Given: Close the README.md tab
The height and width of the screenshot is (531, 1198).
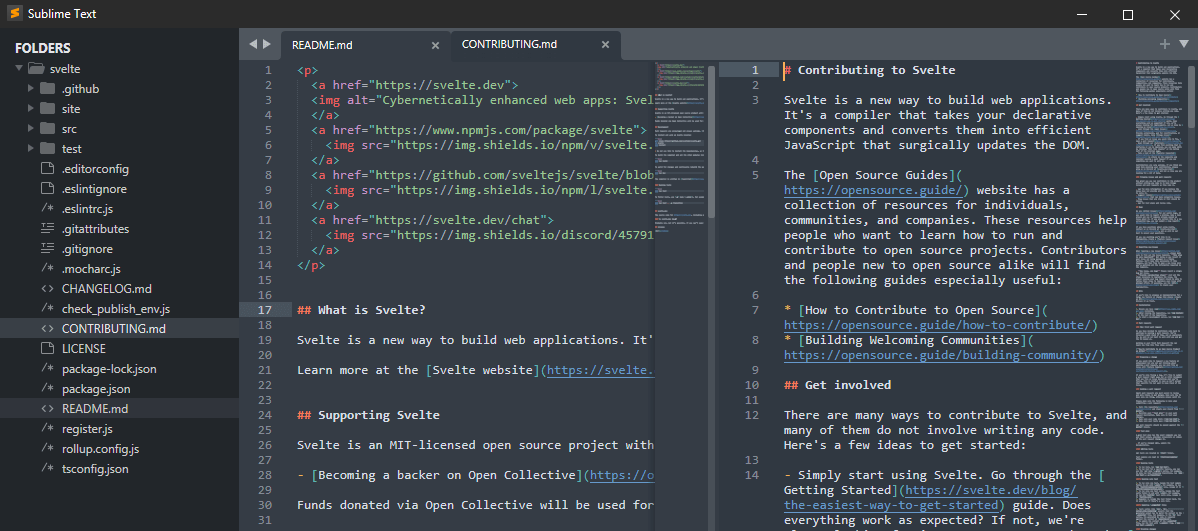Looking at the screenshot, I should tap(435, 45).
